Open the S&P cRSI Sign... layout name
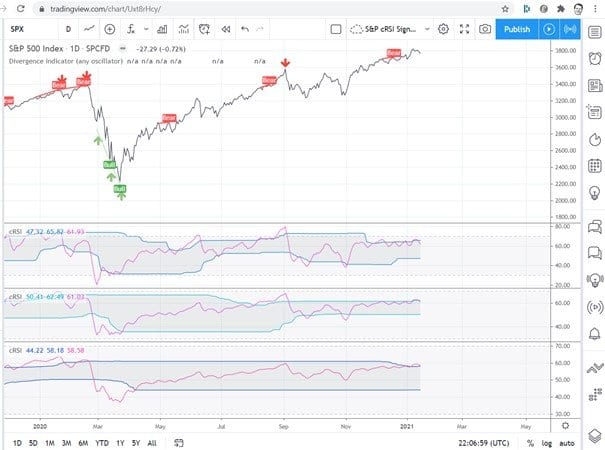Viewport: 605px width, 450px height. [390, 29]
